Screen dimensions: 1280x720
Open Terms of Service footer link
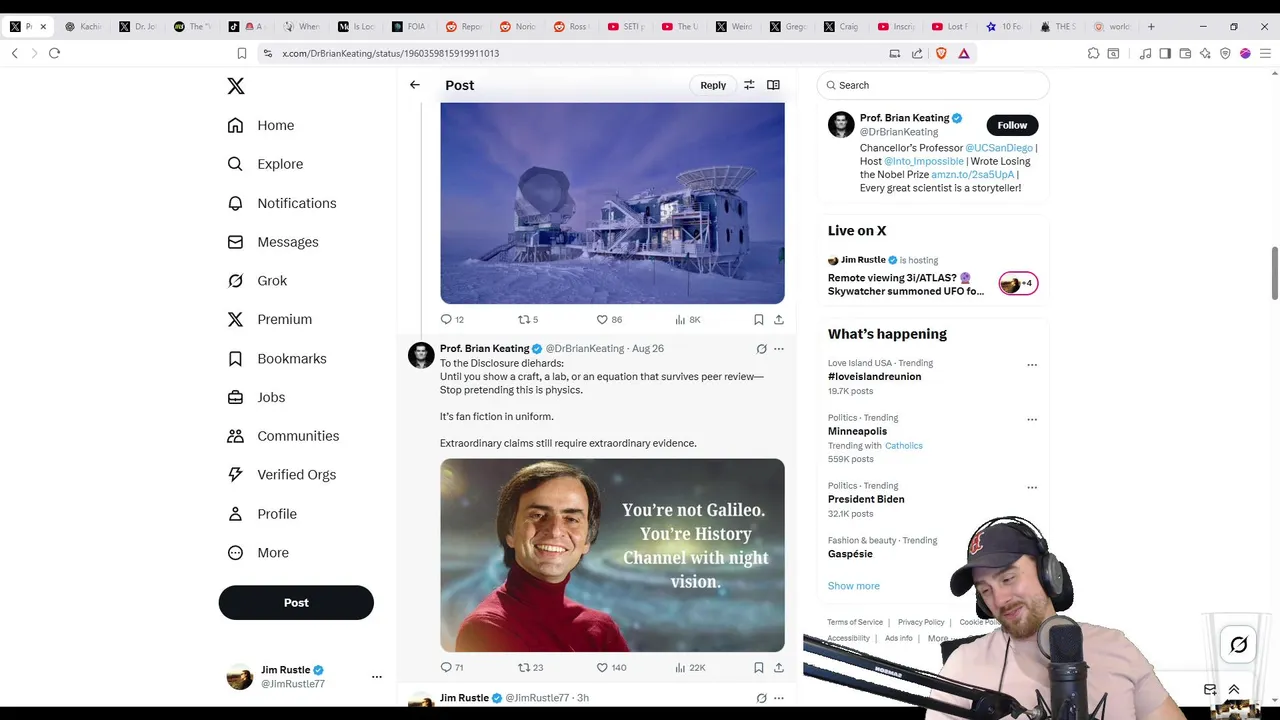855,622
